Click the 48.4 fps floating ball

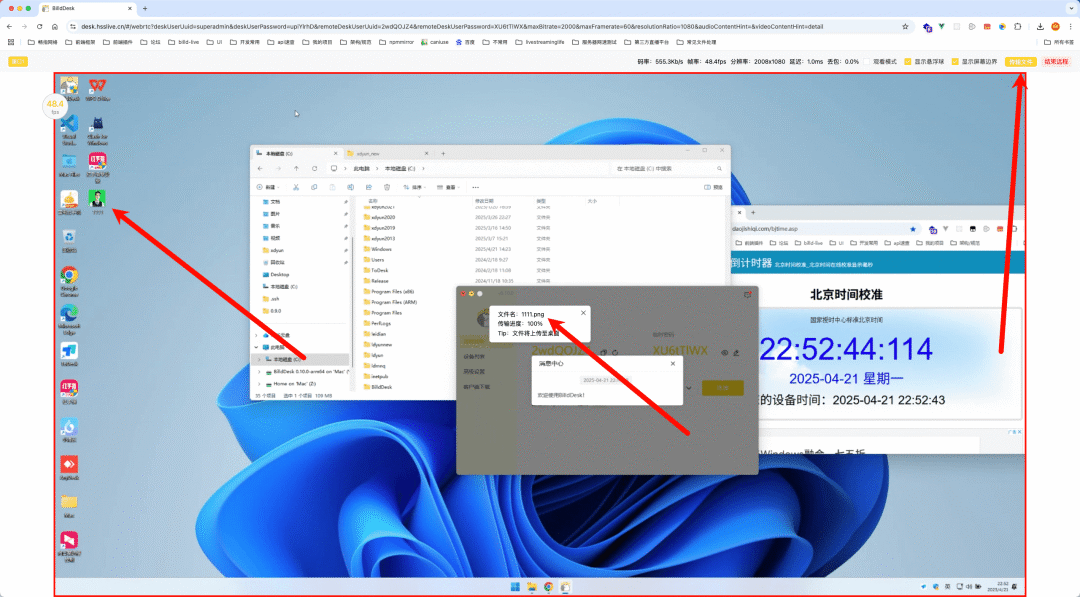[54, 106]
